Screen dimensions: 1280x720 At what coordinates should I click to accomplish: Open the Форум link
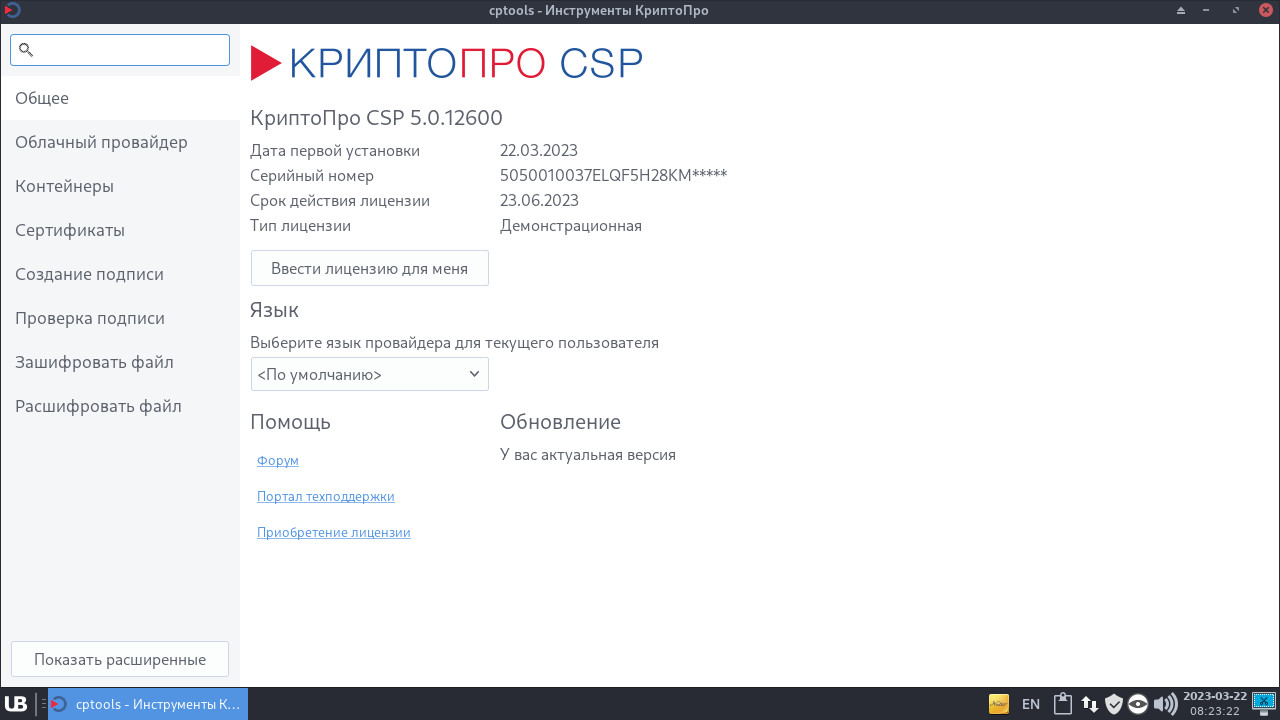[x=278, y=461]
